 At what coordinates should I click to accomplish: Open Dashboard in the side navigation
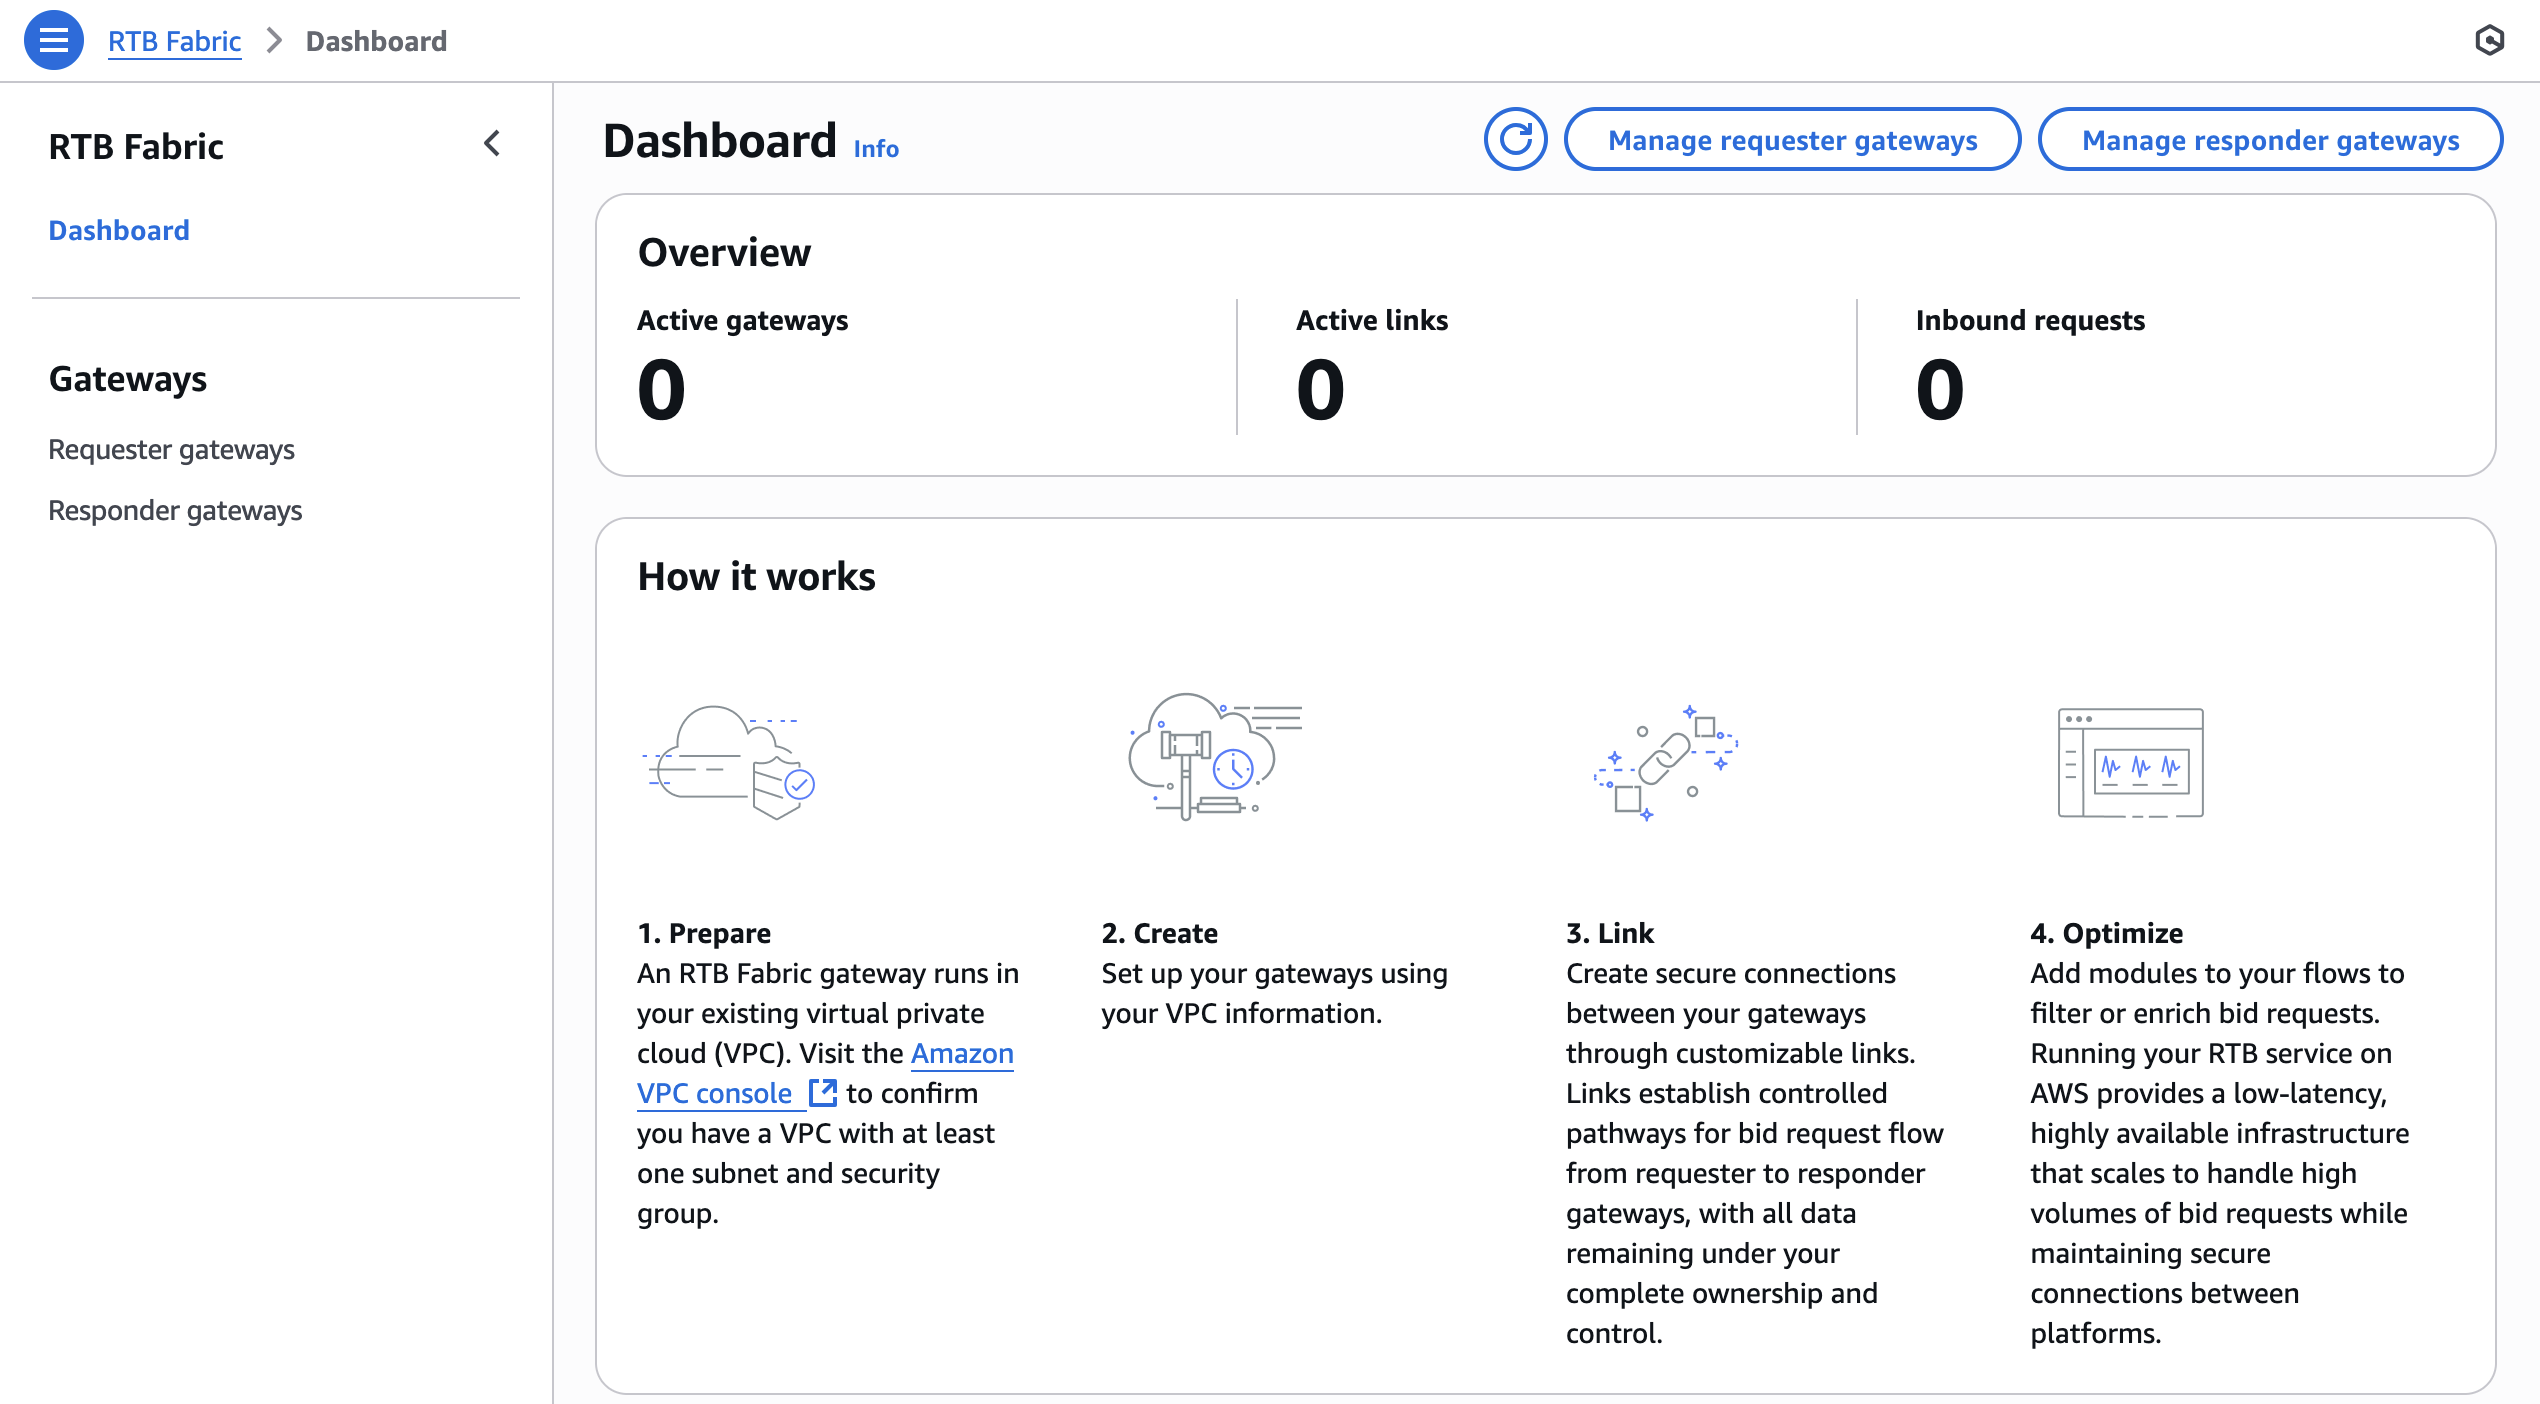[x=119, y=230]
